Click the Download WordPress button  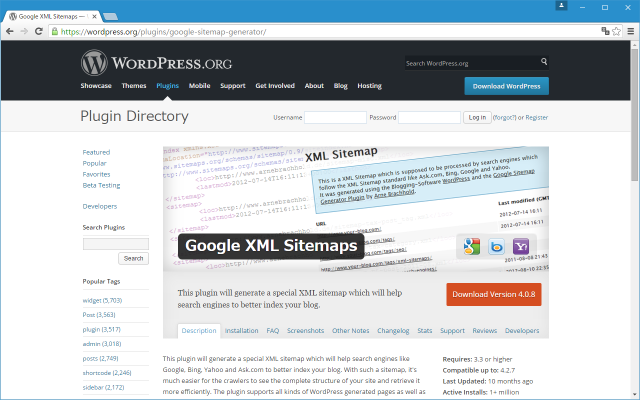point(507,86)
